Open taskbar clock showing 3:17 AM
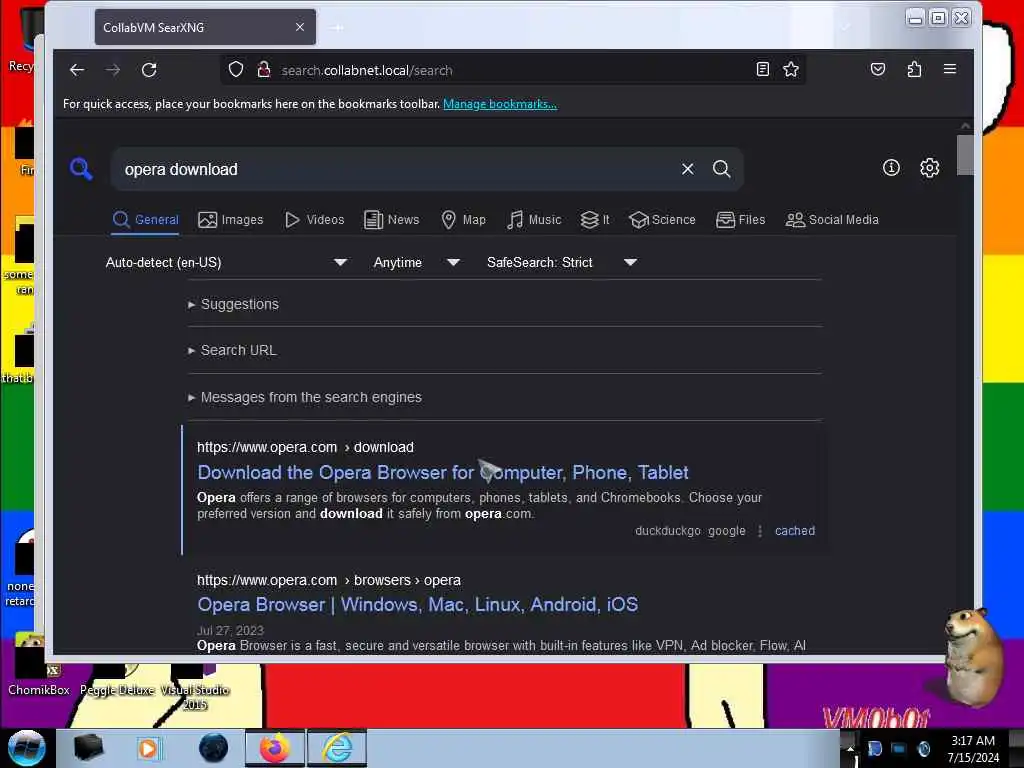The width and height of the screenshot is (1024, 768). pos(972,748)
